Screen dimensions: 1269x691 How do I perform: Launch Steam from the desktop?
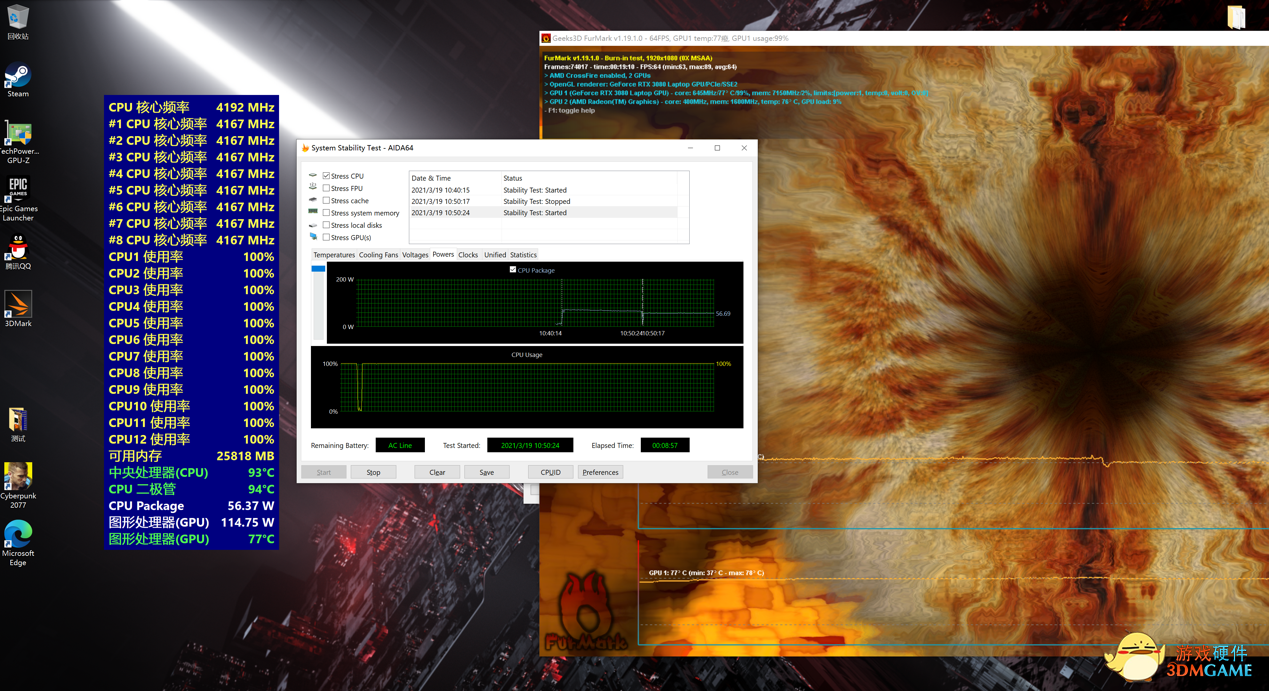point(18,80)
